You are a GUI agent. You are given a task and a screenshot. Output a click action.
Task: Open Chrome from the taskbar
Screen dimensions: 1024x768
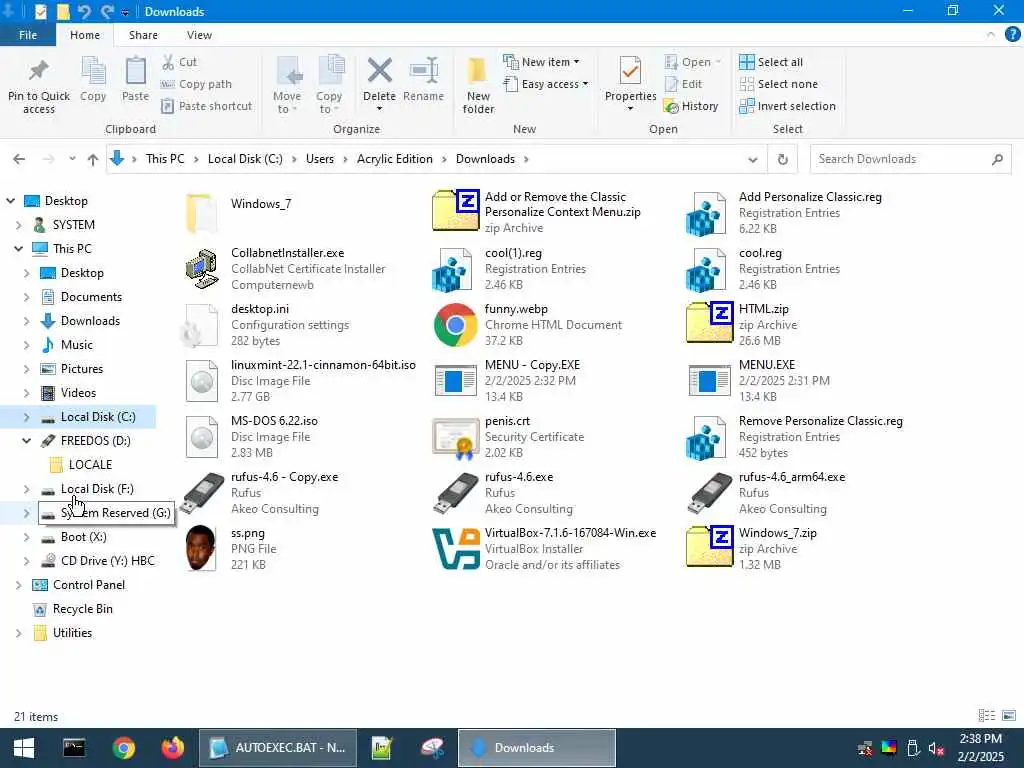[x=123, y=748]
